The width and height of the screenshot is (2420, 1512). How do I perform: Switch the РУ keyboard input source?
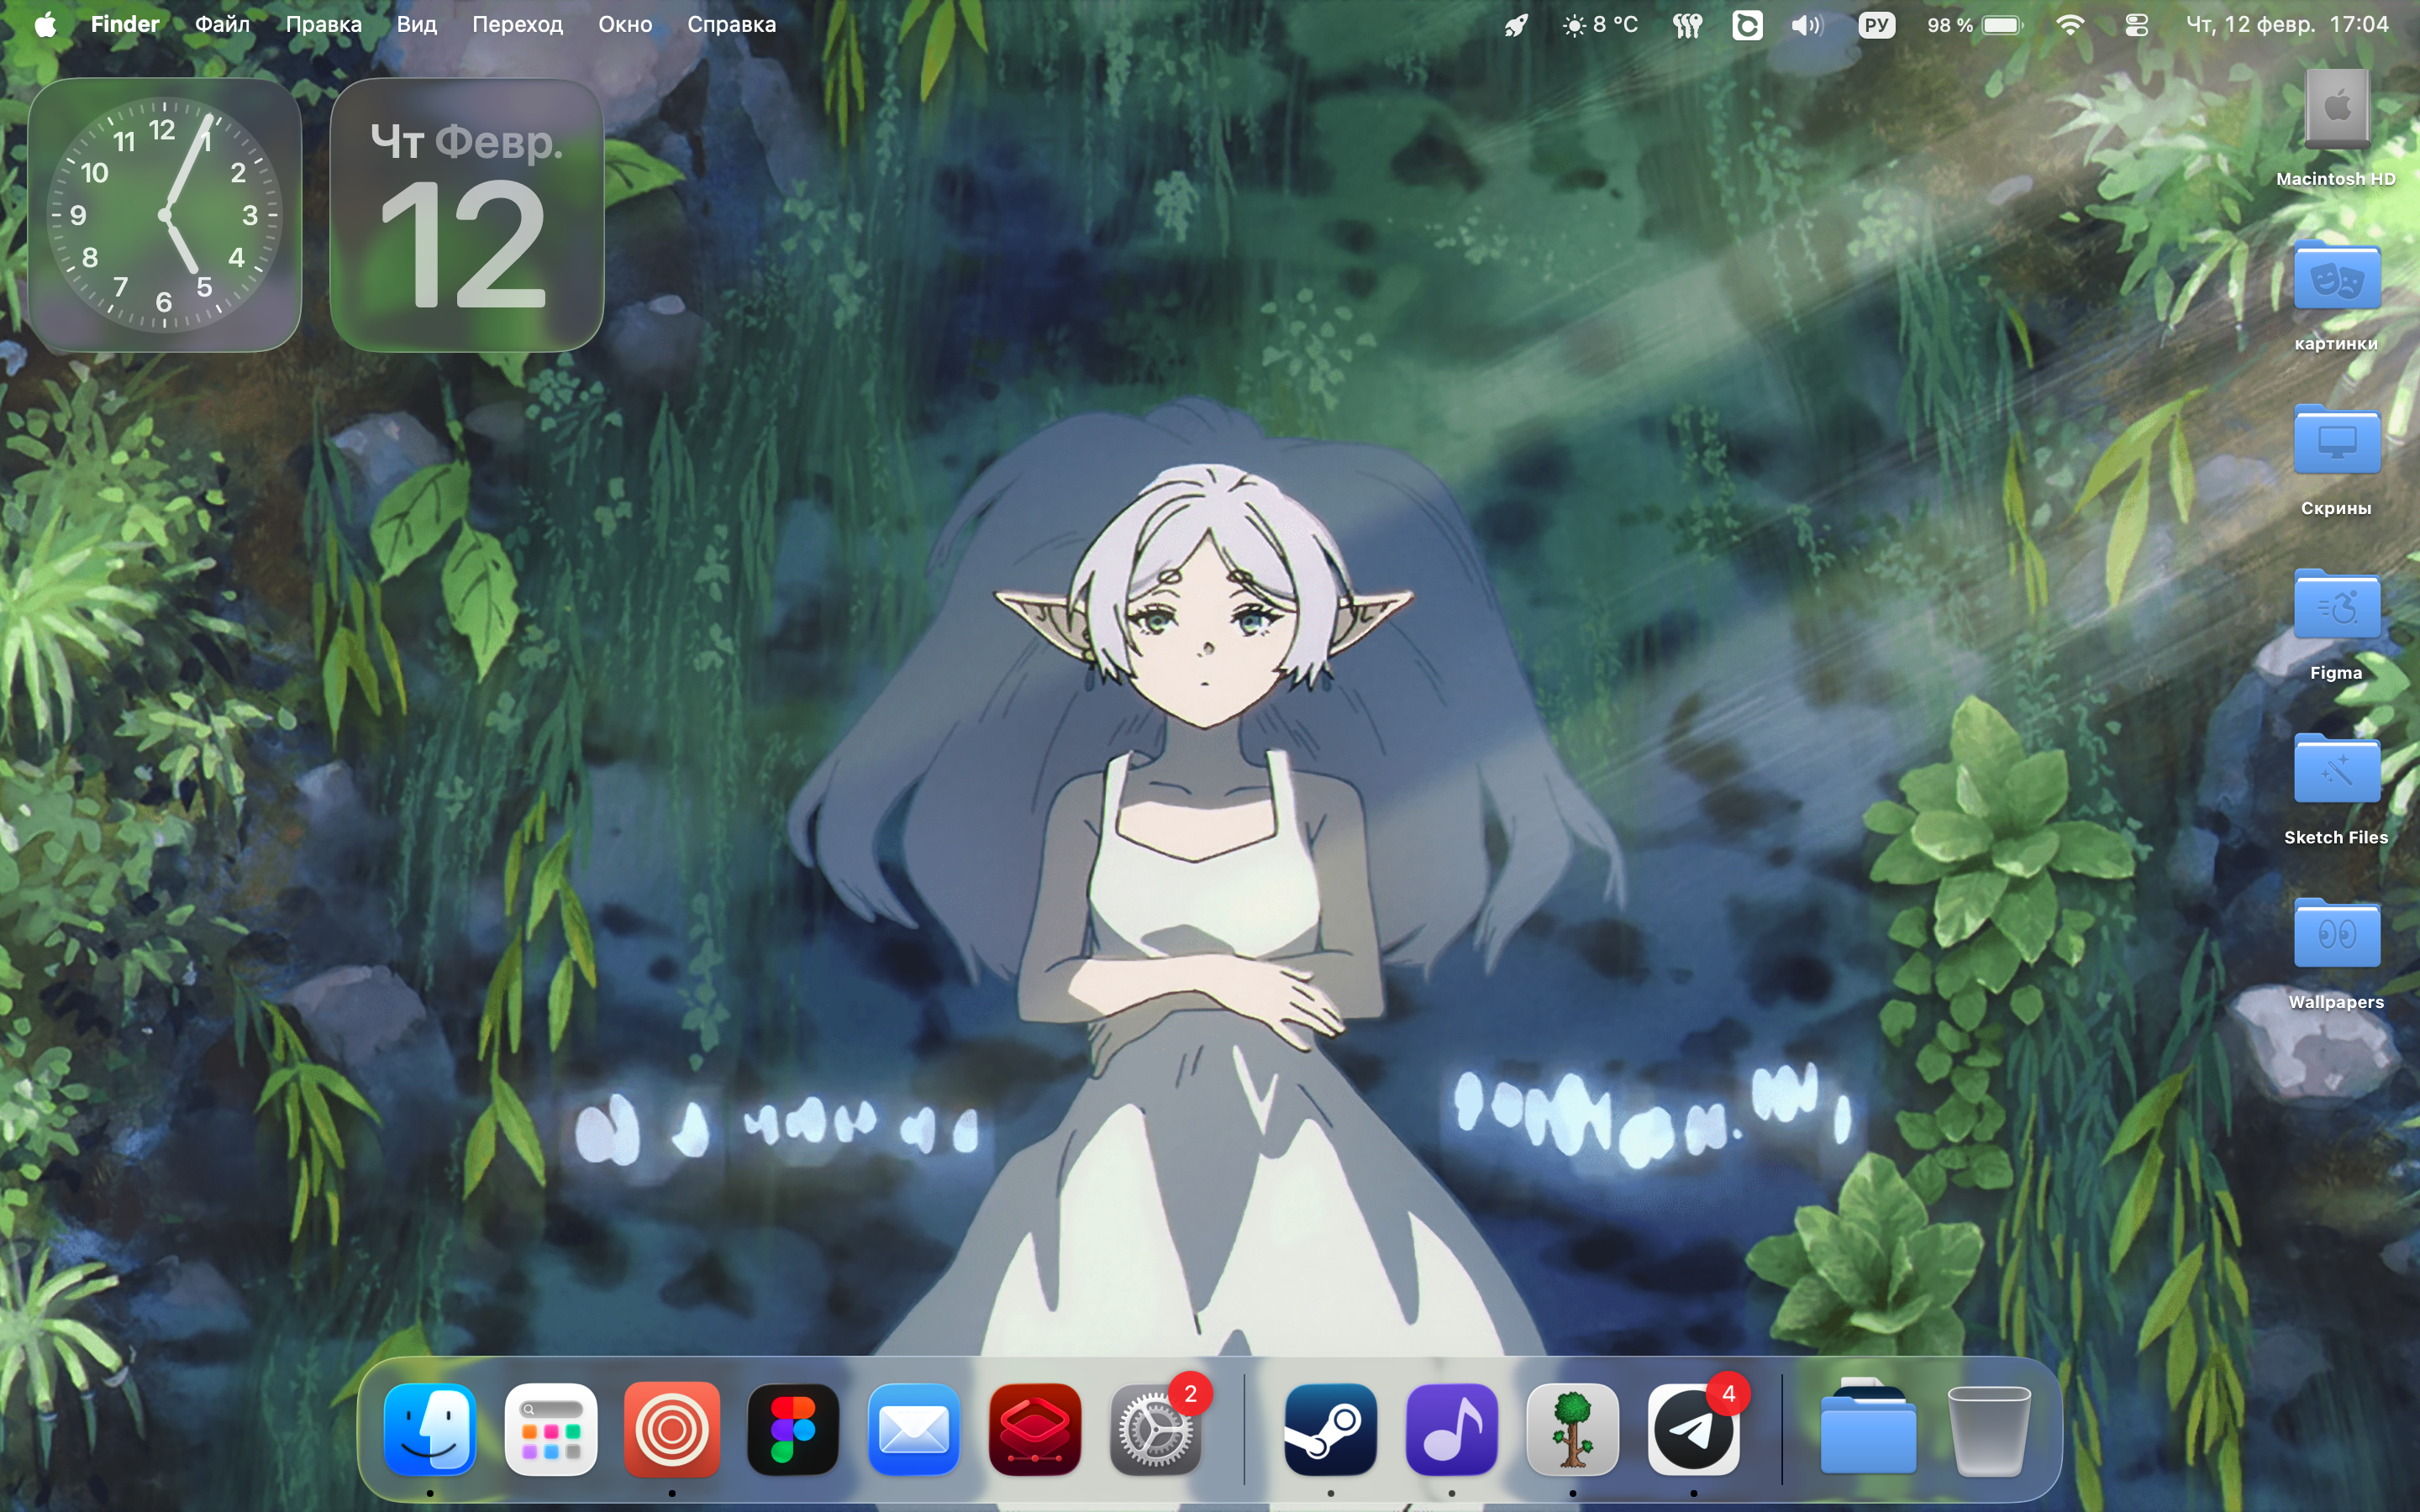(1876, 25)
